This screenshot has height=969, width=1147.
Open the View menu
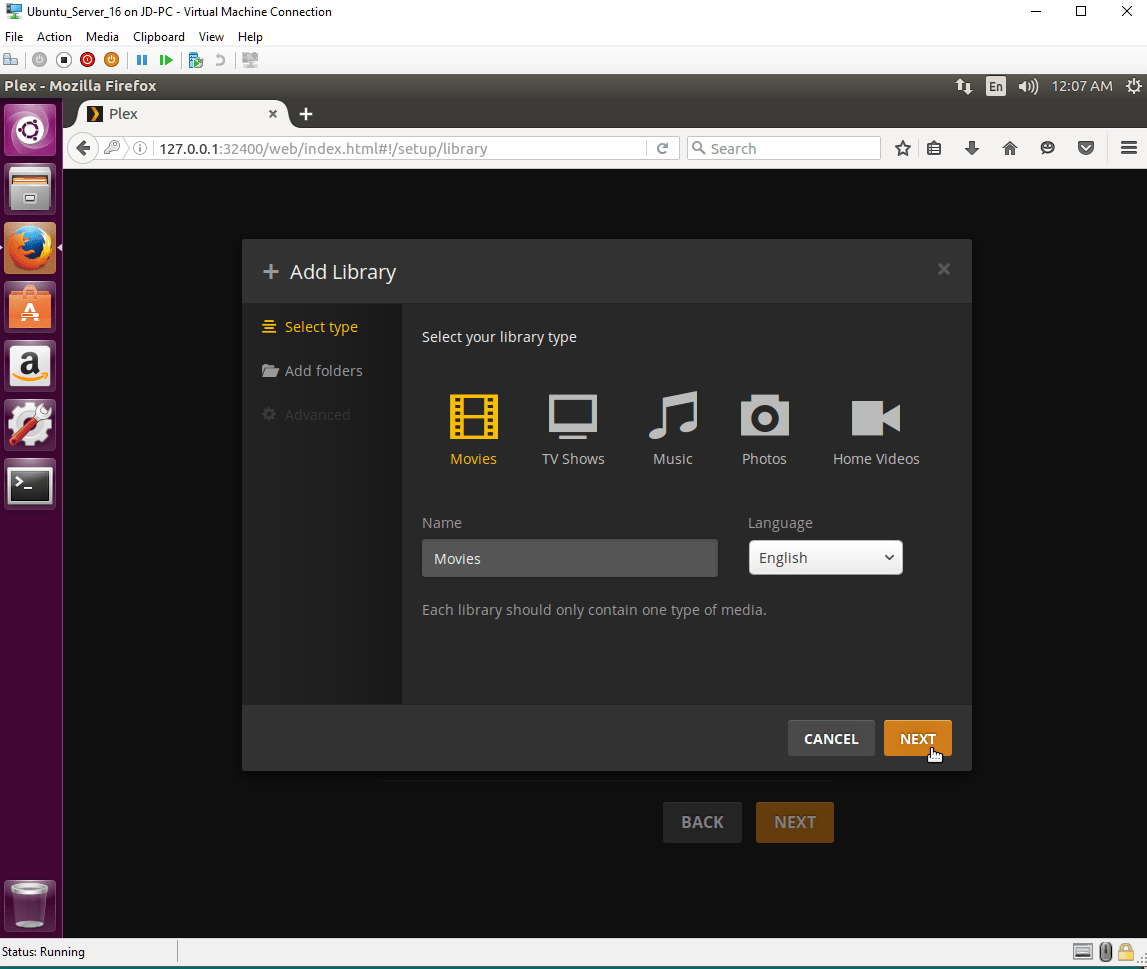tap(211, 37)
